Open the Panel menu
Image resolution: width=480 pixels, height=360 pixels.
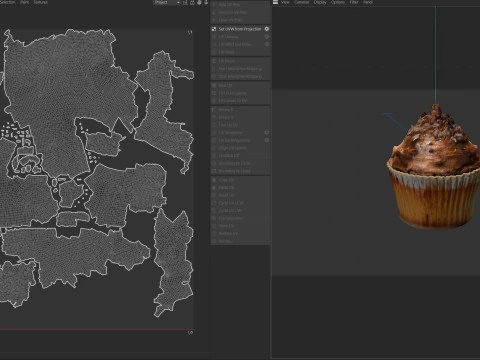point(368,2)
